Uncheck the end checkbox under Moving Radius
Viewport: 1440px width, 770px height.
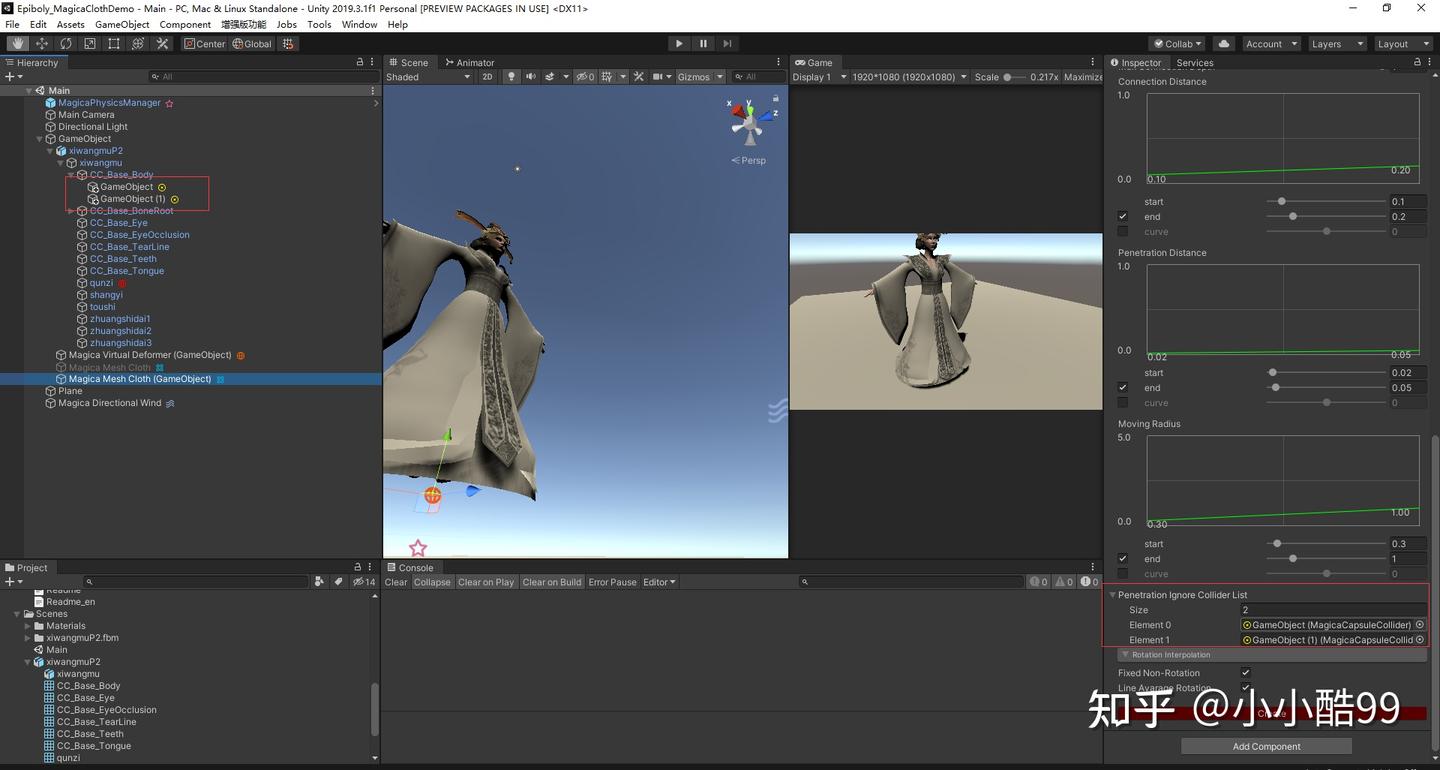tap(1122, 558)
